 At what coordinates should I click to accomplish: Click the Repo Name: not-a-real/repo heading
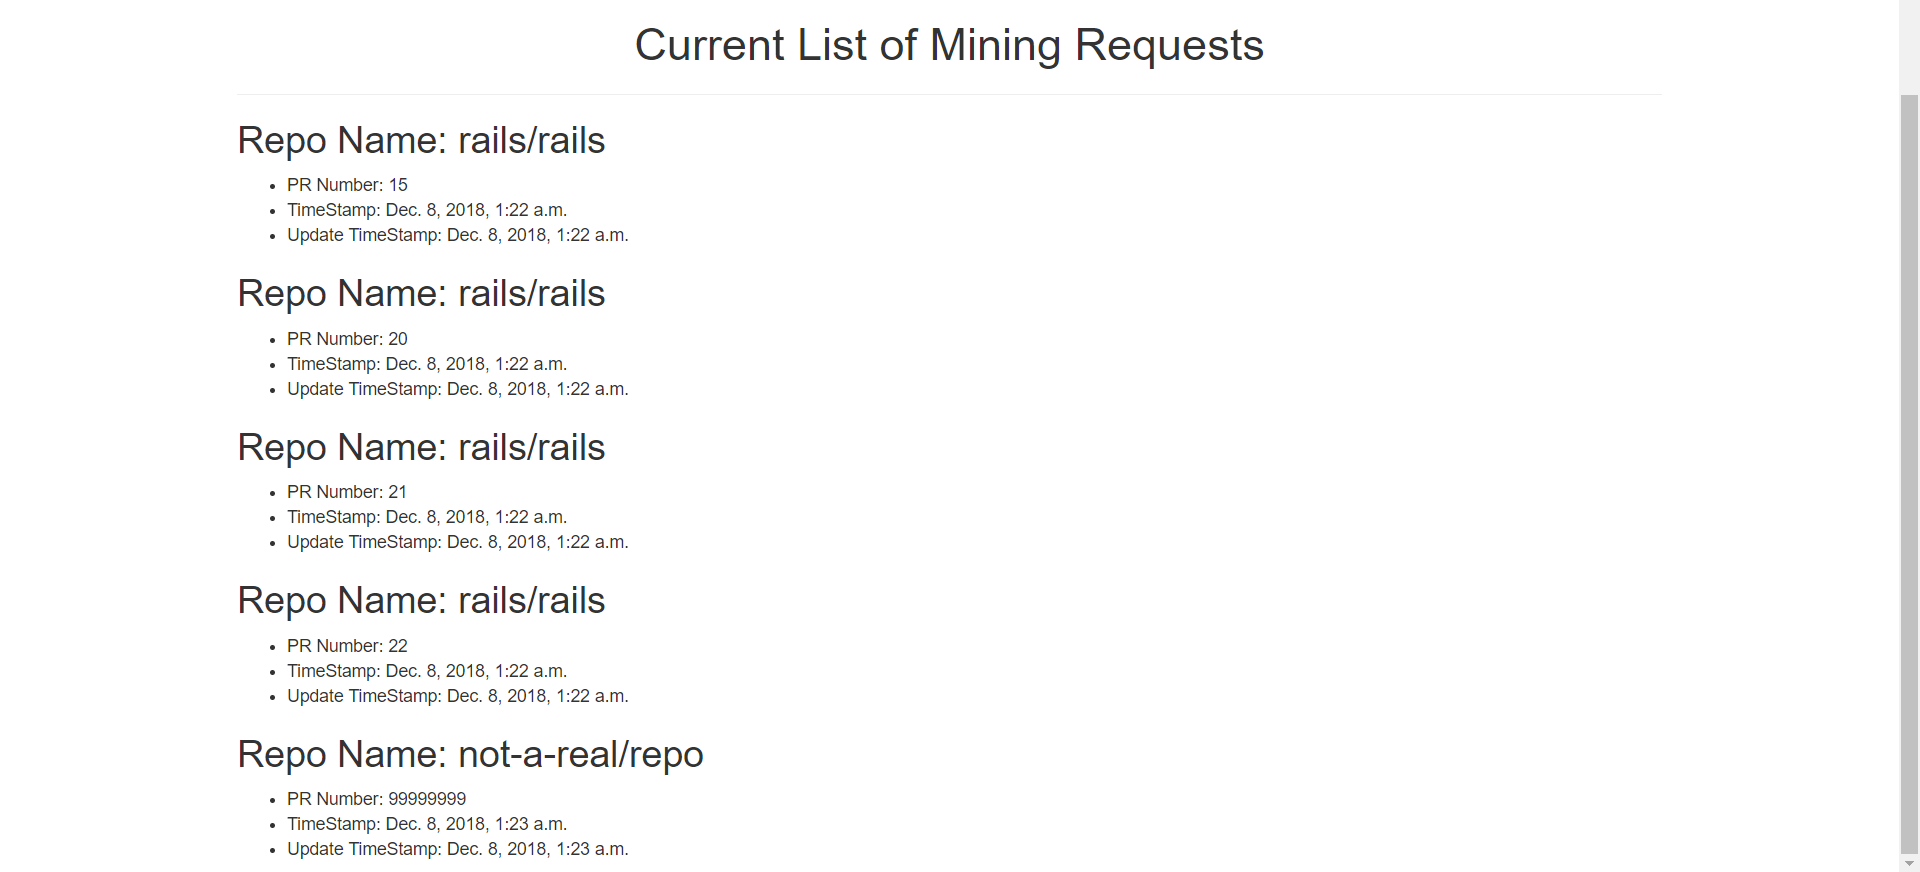point(470,755)
